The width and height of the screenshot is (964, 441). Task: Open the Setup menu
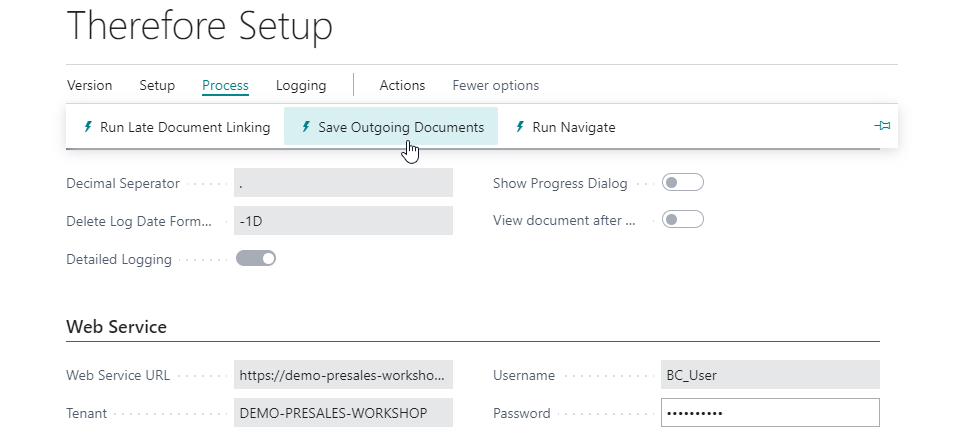pos(157,85)
